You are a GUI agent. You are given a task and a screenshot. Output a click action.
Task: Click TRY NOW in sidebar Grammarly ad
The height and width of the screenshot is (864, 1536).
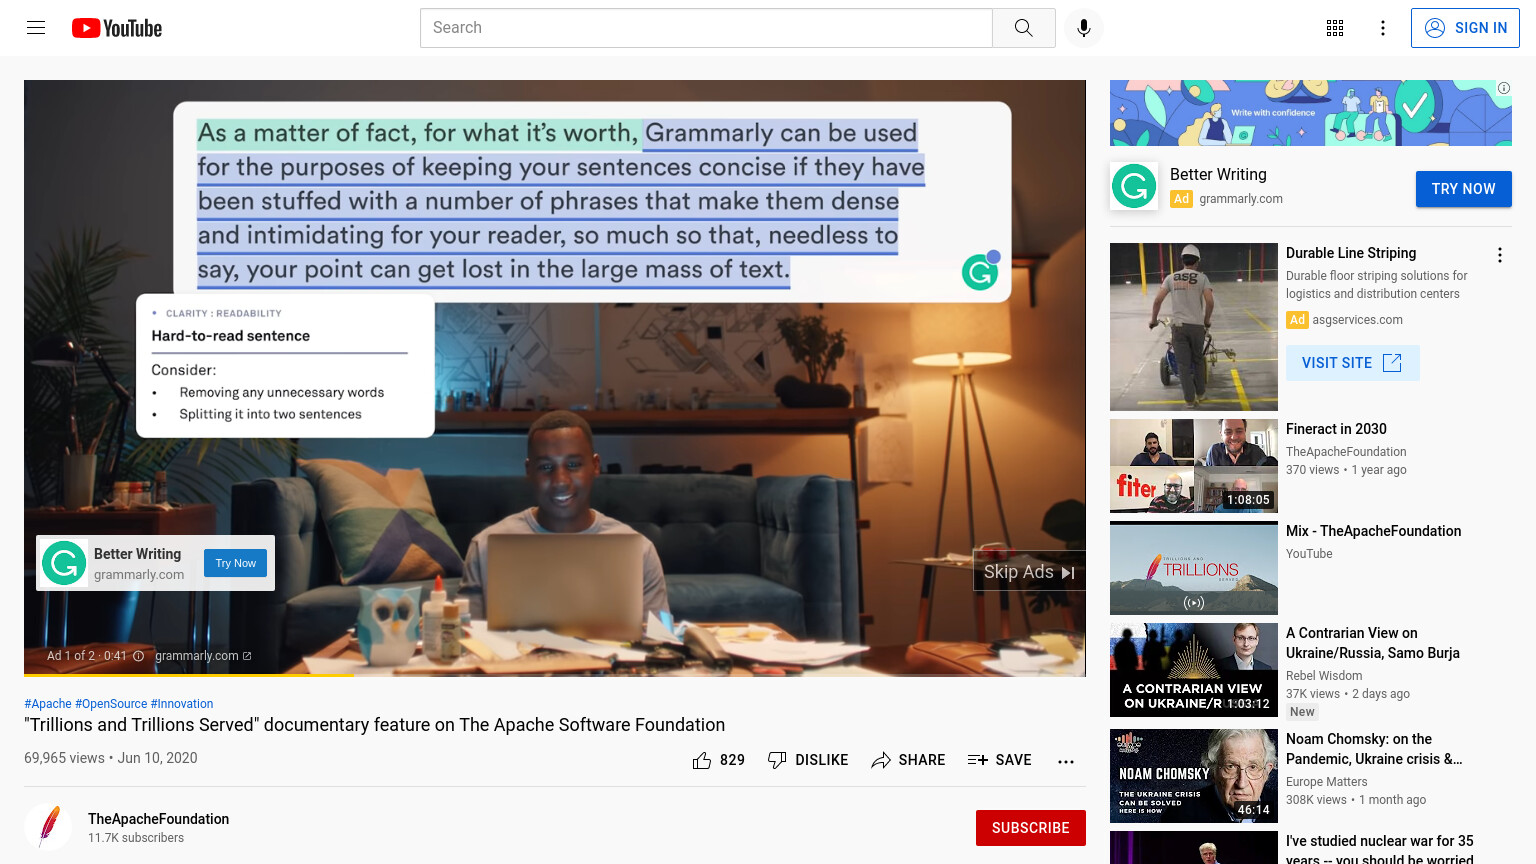[1464, 189]
